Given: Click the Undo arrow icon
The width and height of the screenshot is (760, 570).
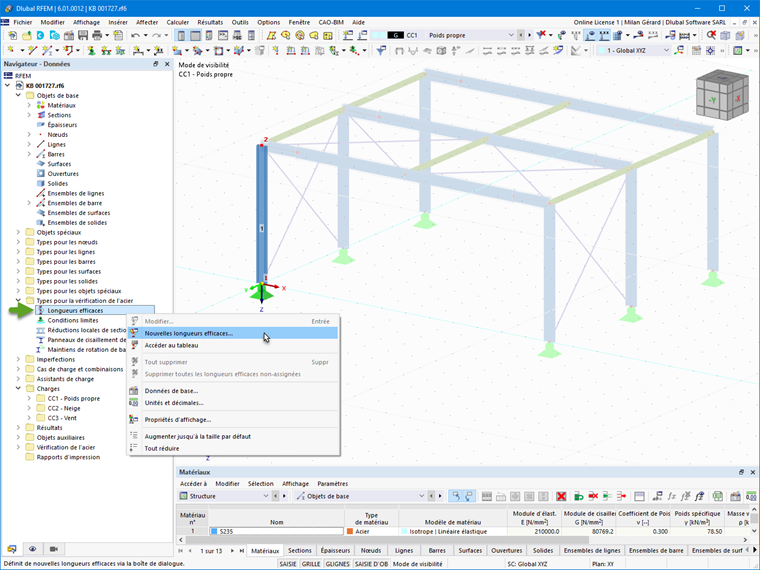Looking at the screenshot, I should point(135,35).
